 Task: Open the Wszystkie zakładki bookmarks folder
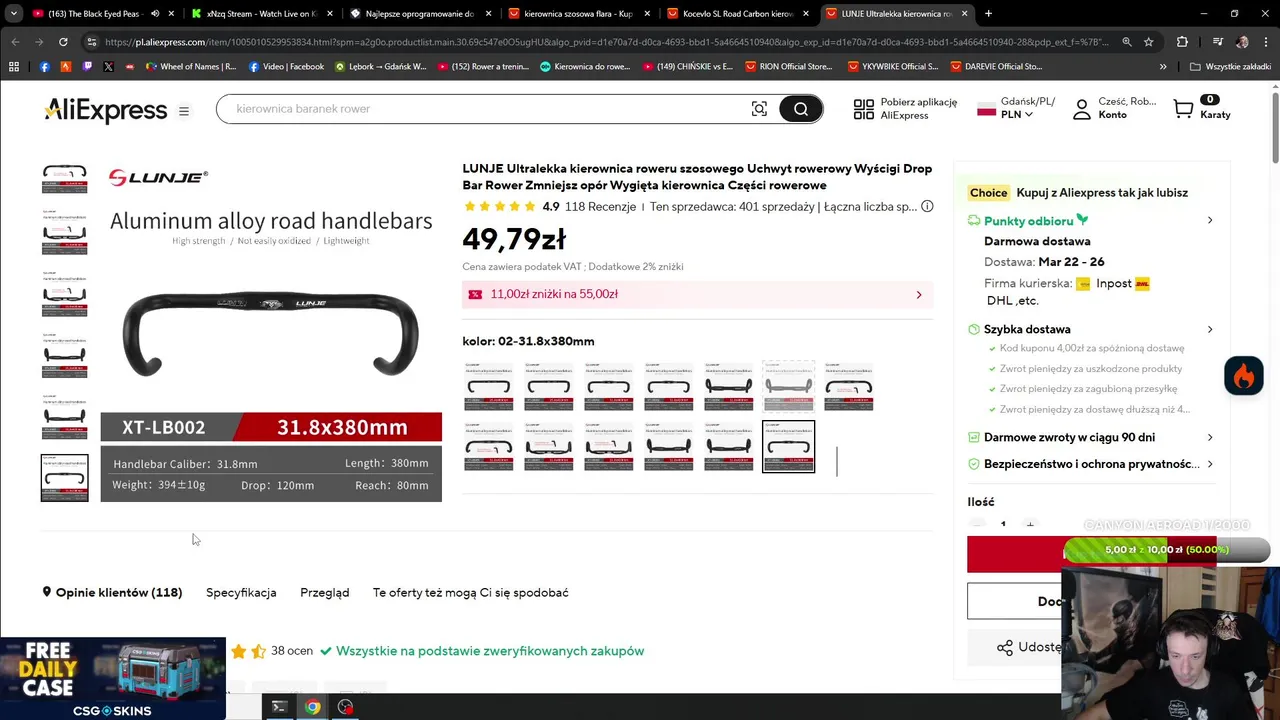(x=1230, y=67)
